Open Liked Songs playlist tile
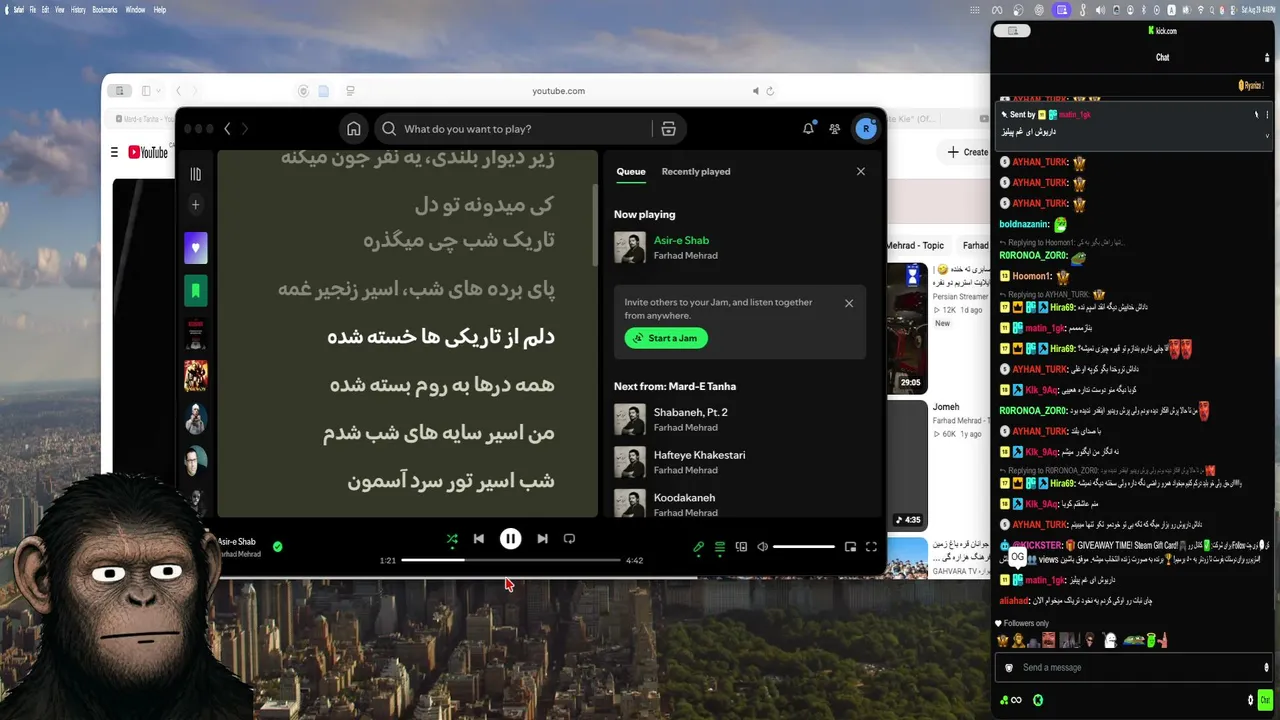This screenshot has height=720, width=1280. [x=195, y=247]
